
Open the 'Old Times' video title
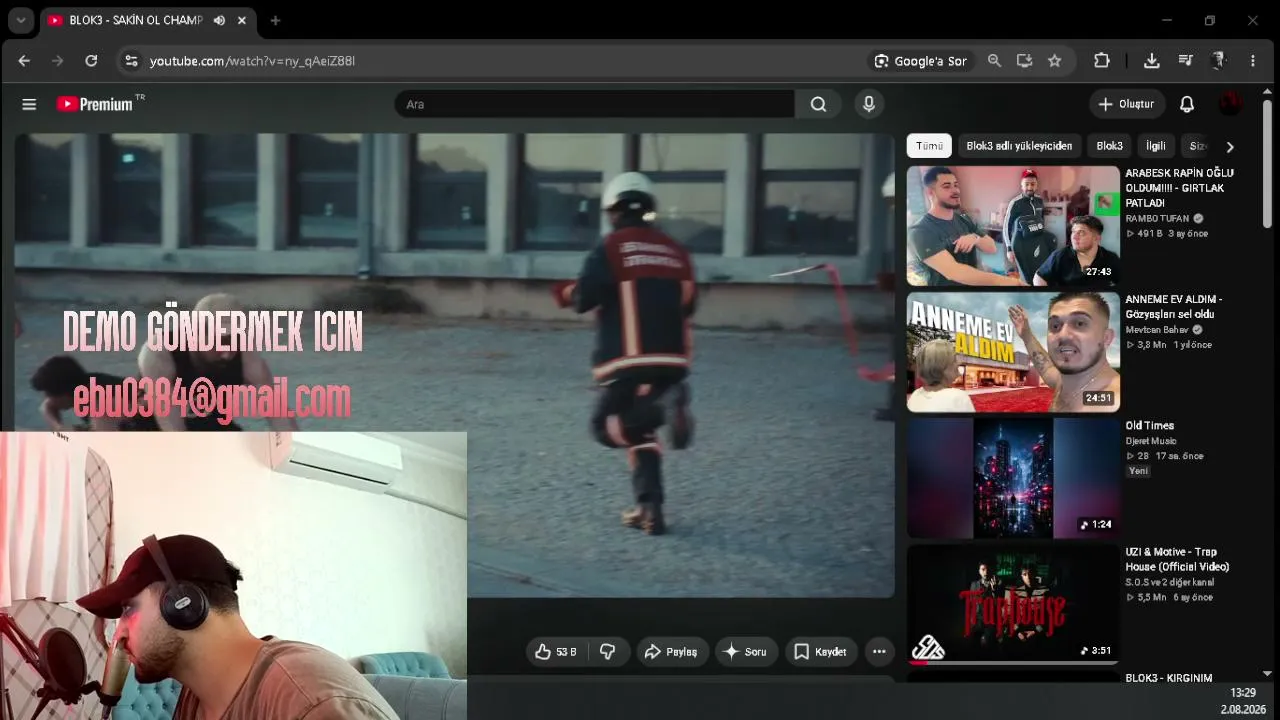pyautogui.click(x=1150, y=426)
